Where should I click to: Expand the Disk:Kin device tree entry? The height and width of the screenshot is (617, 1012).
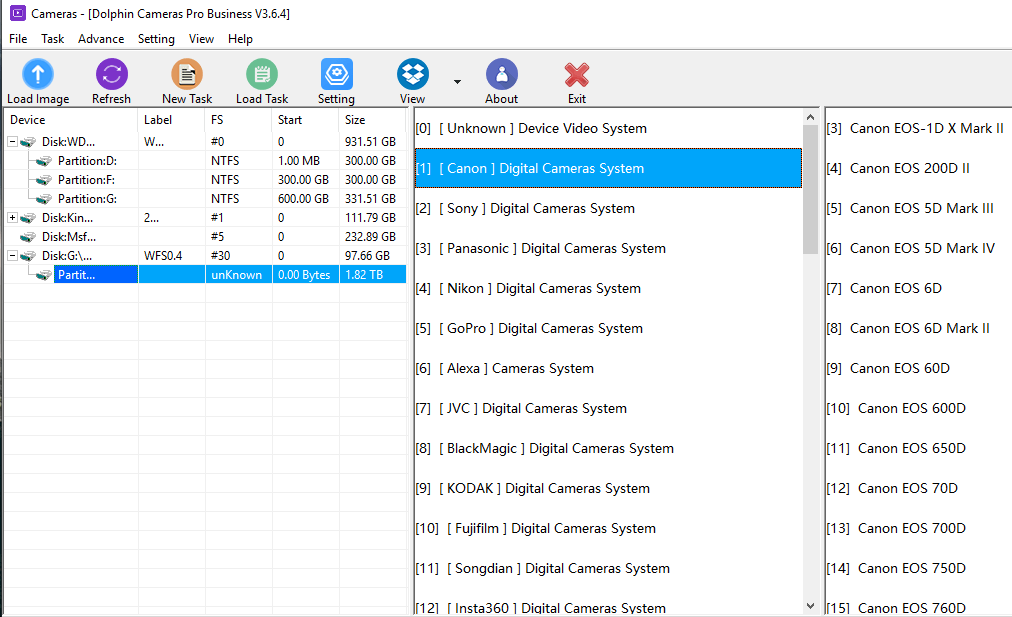[x=10, y=217]
